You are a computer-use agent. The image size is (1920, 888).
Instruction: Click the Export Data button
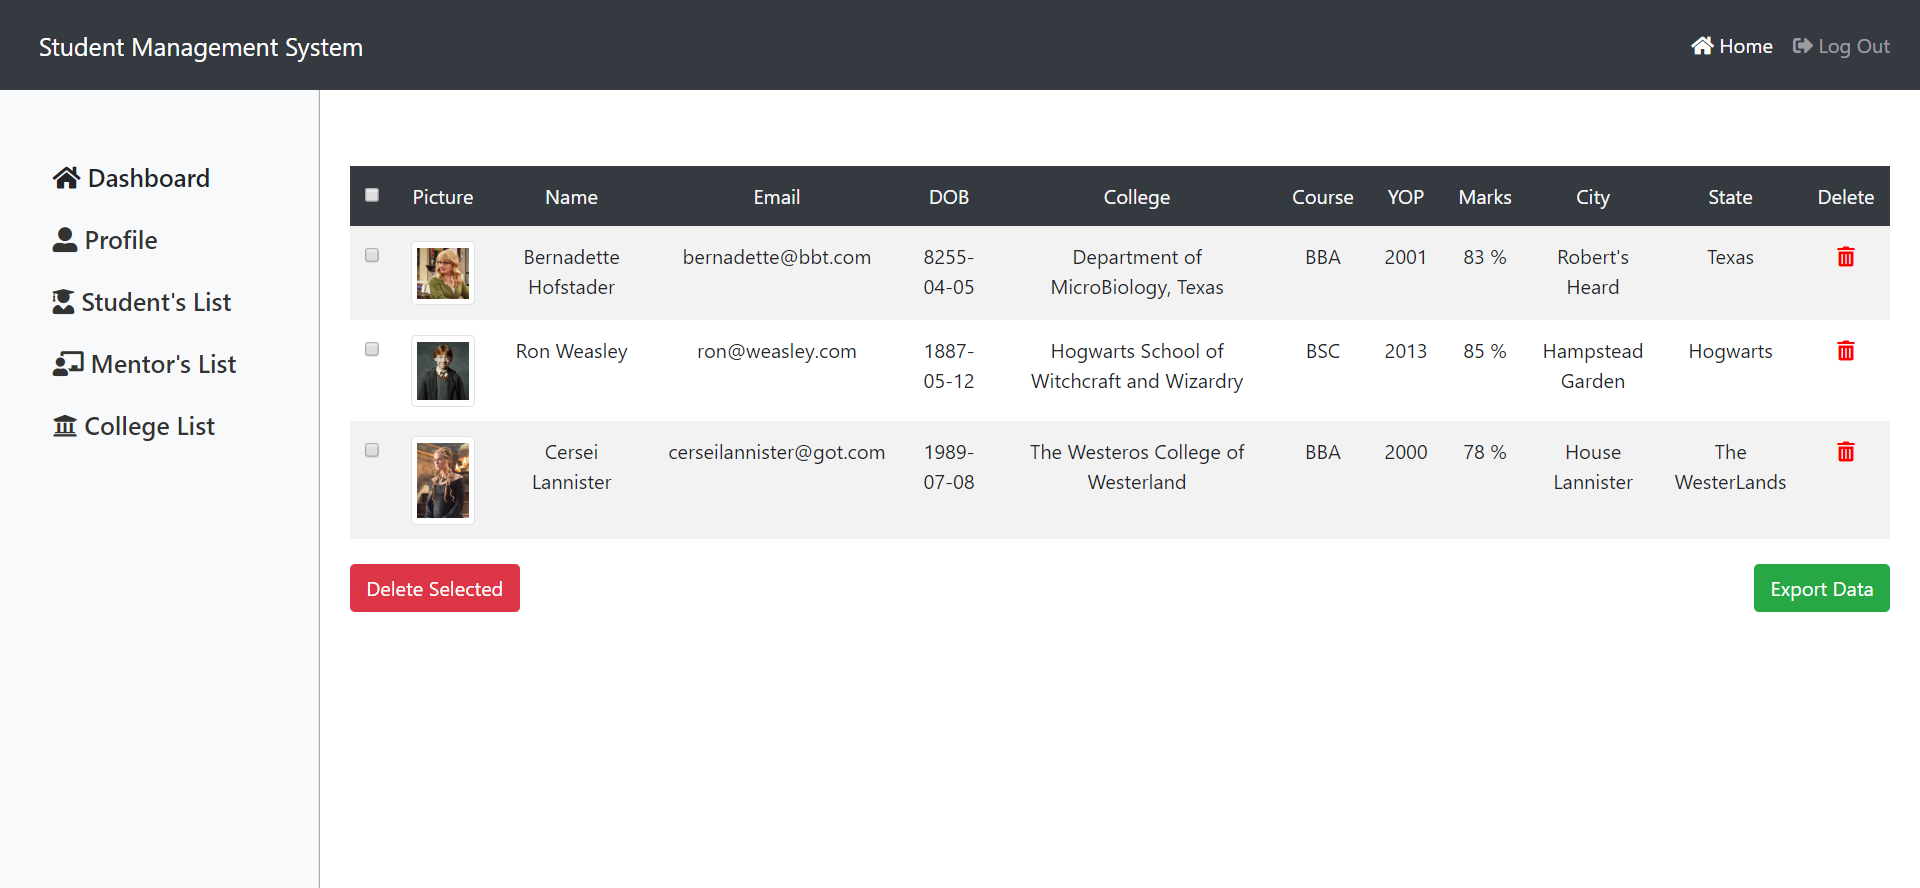click(1822, 588)
